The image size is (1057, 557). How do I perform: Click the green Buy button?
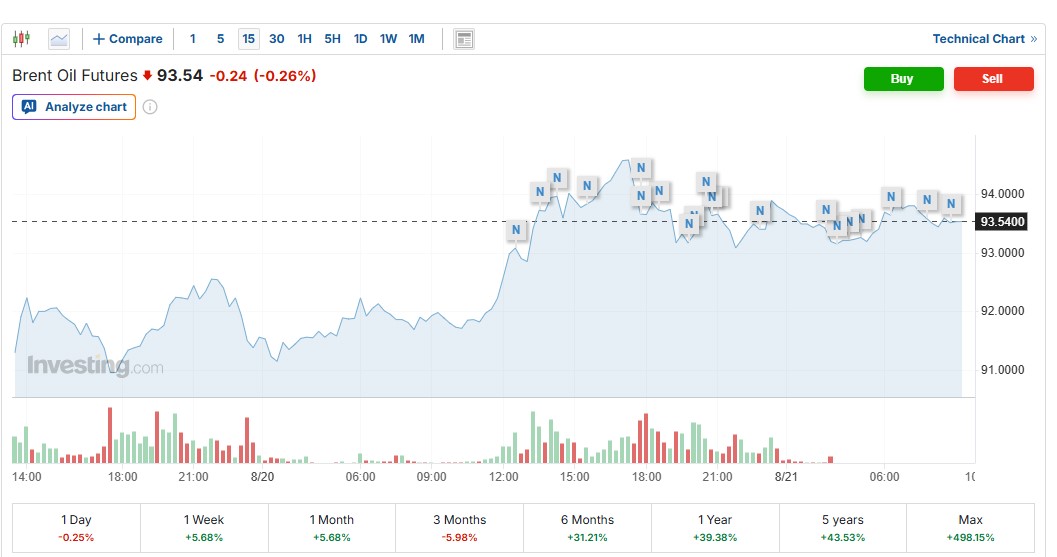point(903,79)
